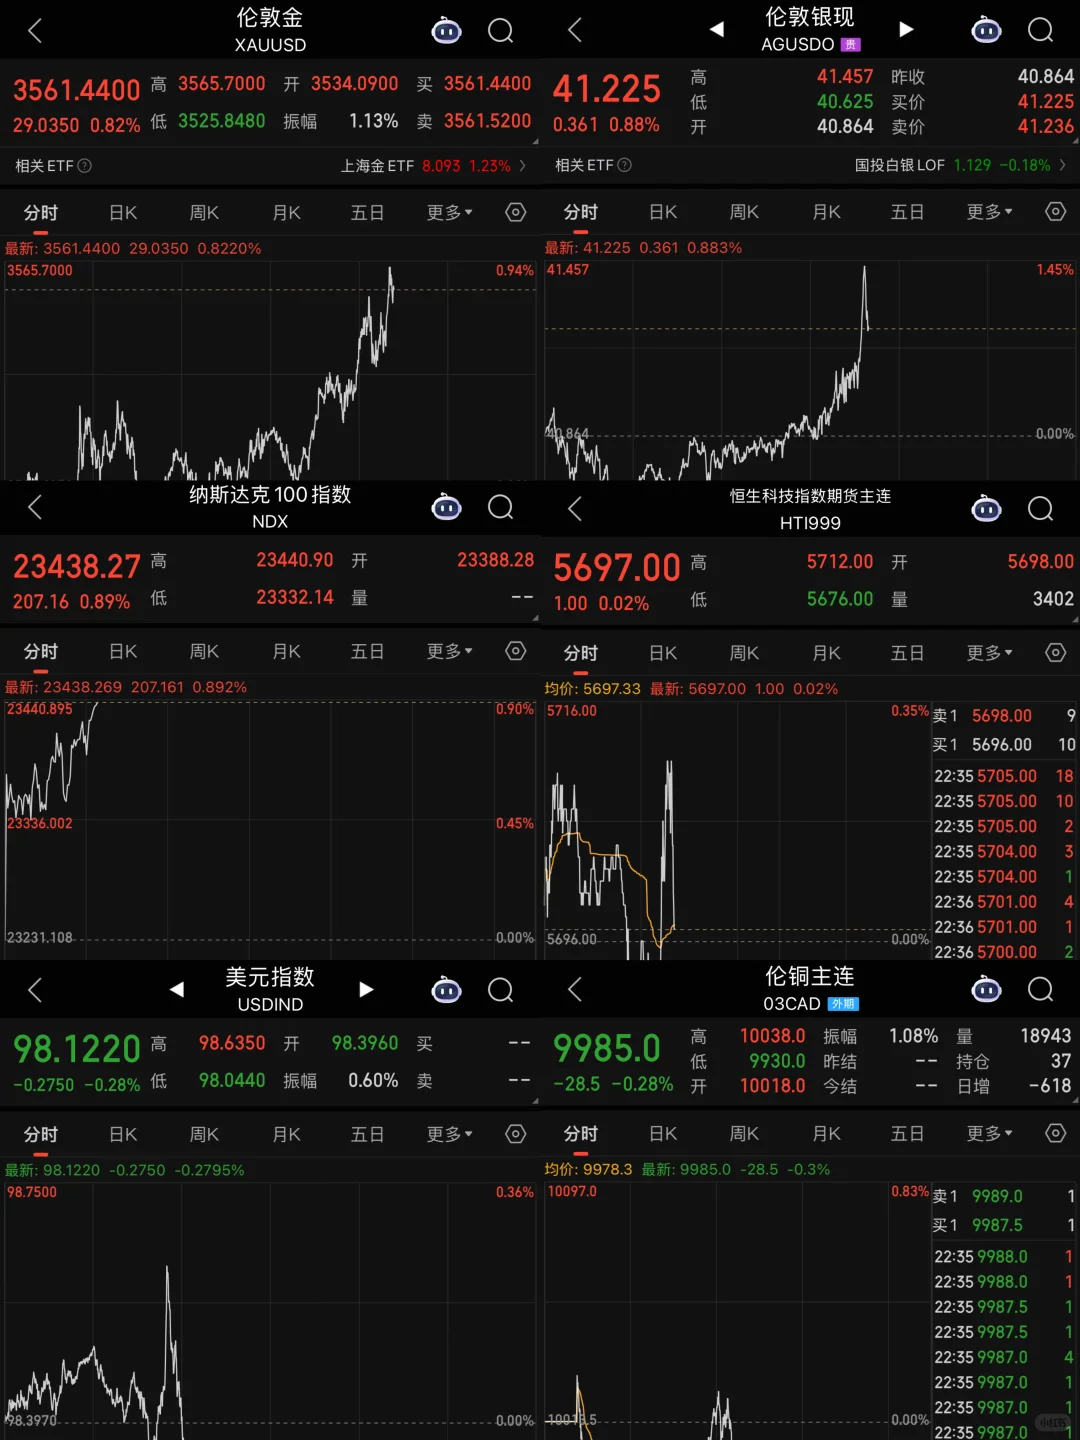The width and height of the screenshot is (1080, 1440).
Task: Expand 更多 dropdown in 美元指数 panel
Action: tap(449, 1134)
